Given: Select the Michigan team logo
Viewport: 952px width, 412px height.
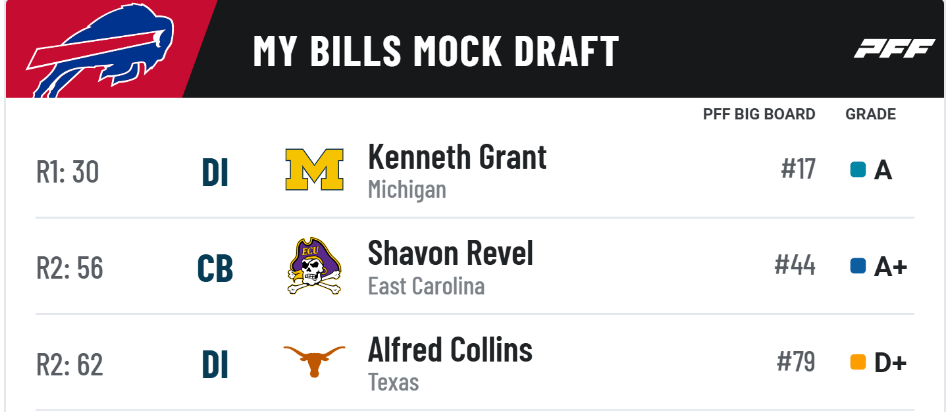Looking at the screenshot, I should [x=314, y=170].
